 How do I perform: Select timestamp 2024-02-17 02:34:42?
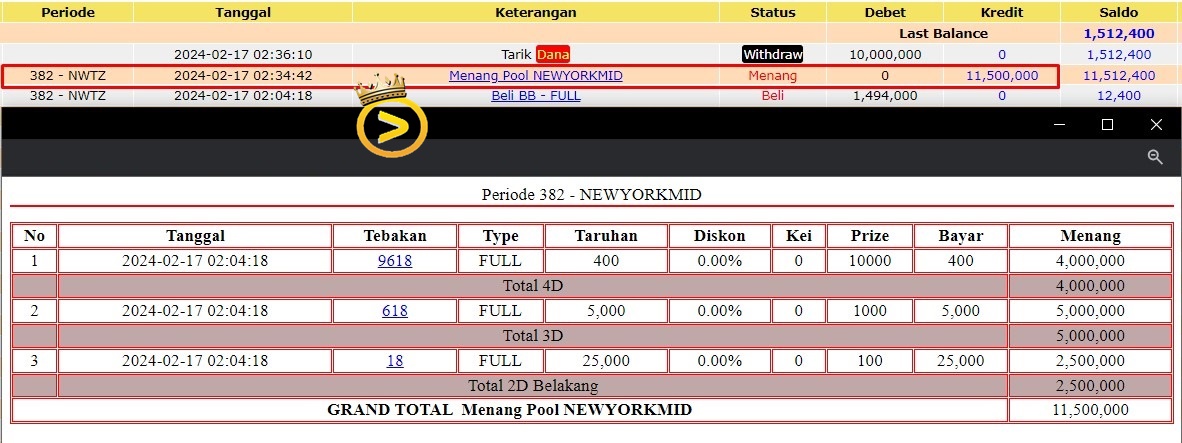(x=243, y=75)
